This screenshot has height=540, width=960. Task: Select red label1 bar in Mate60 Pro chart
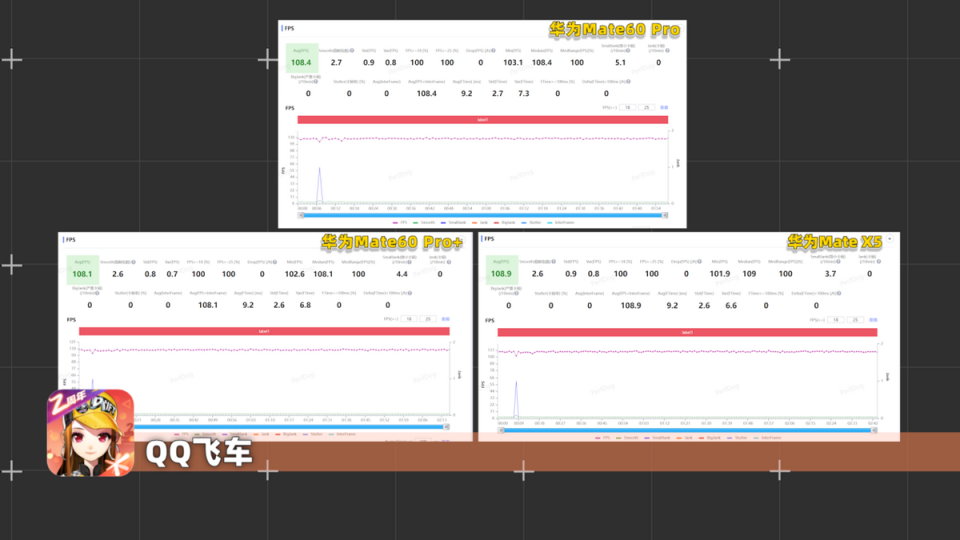(x=482, y=120)
